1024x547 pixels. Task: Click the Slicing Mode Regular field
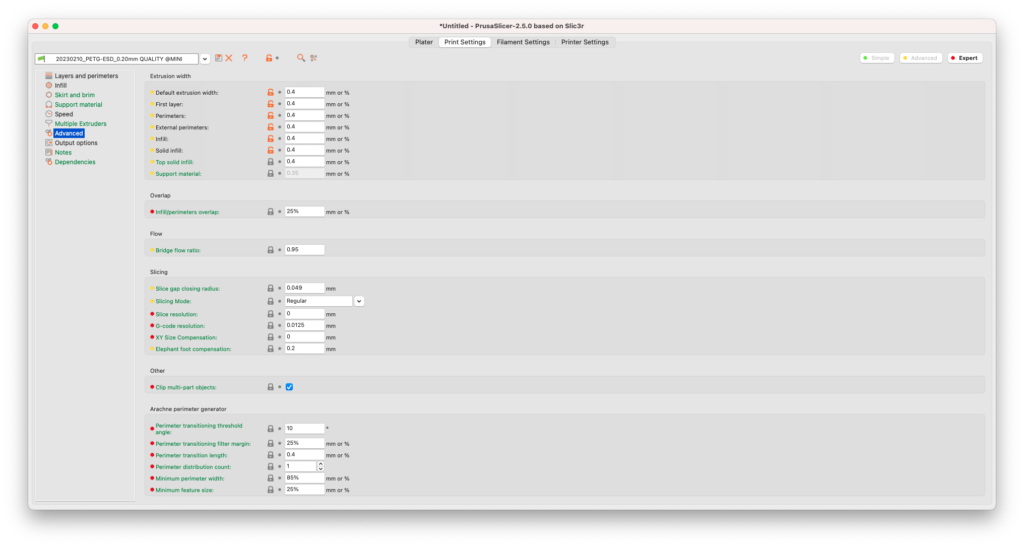pyautogui.click(x=318, y=302)
